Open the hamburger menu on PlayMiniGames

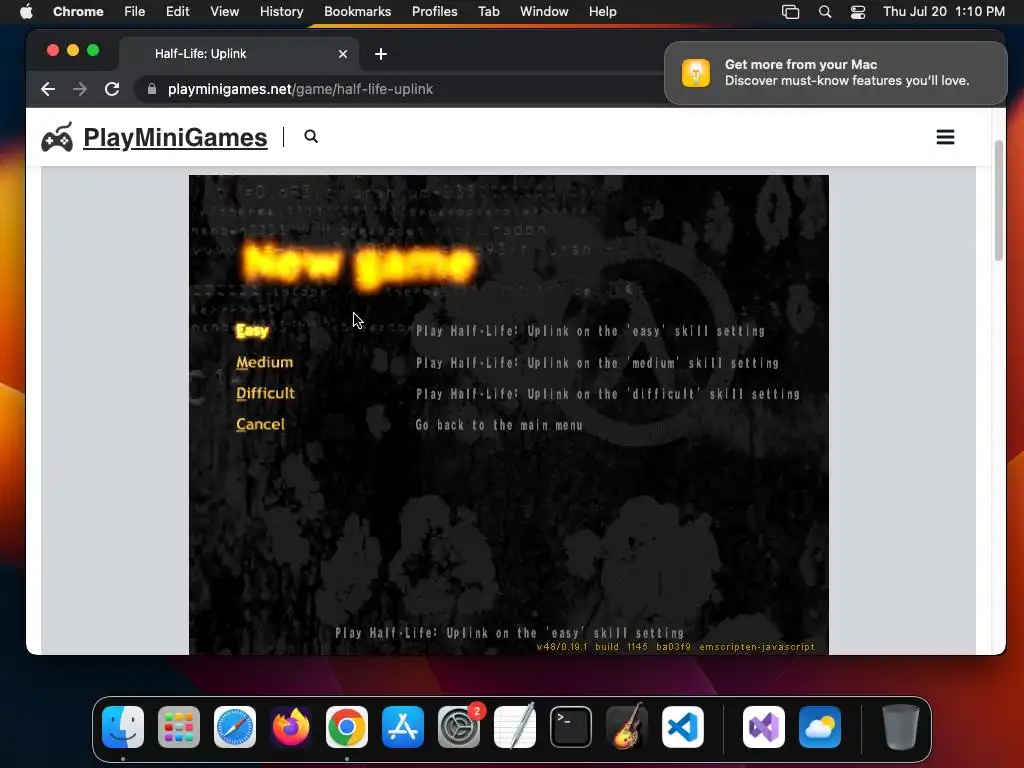point(945,137)
